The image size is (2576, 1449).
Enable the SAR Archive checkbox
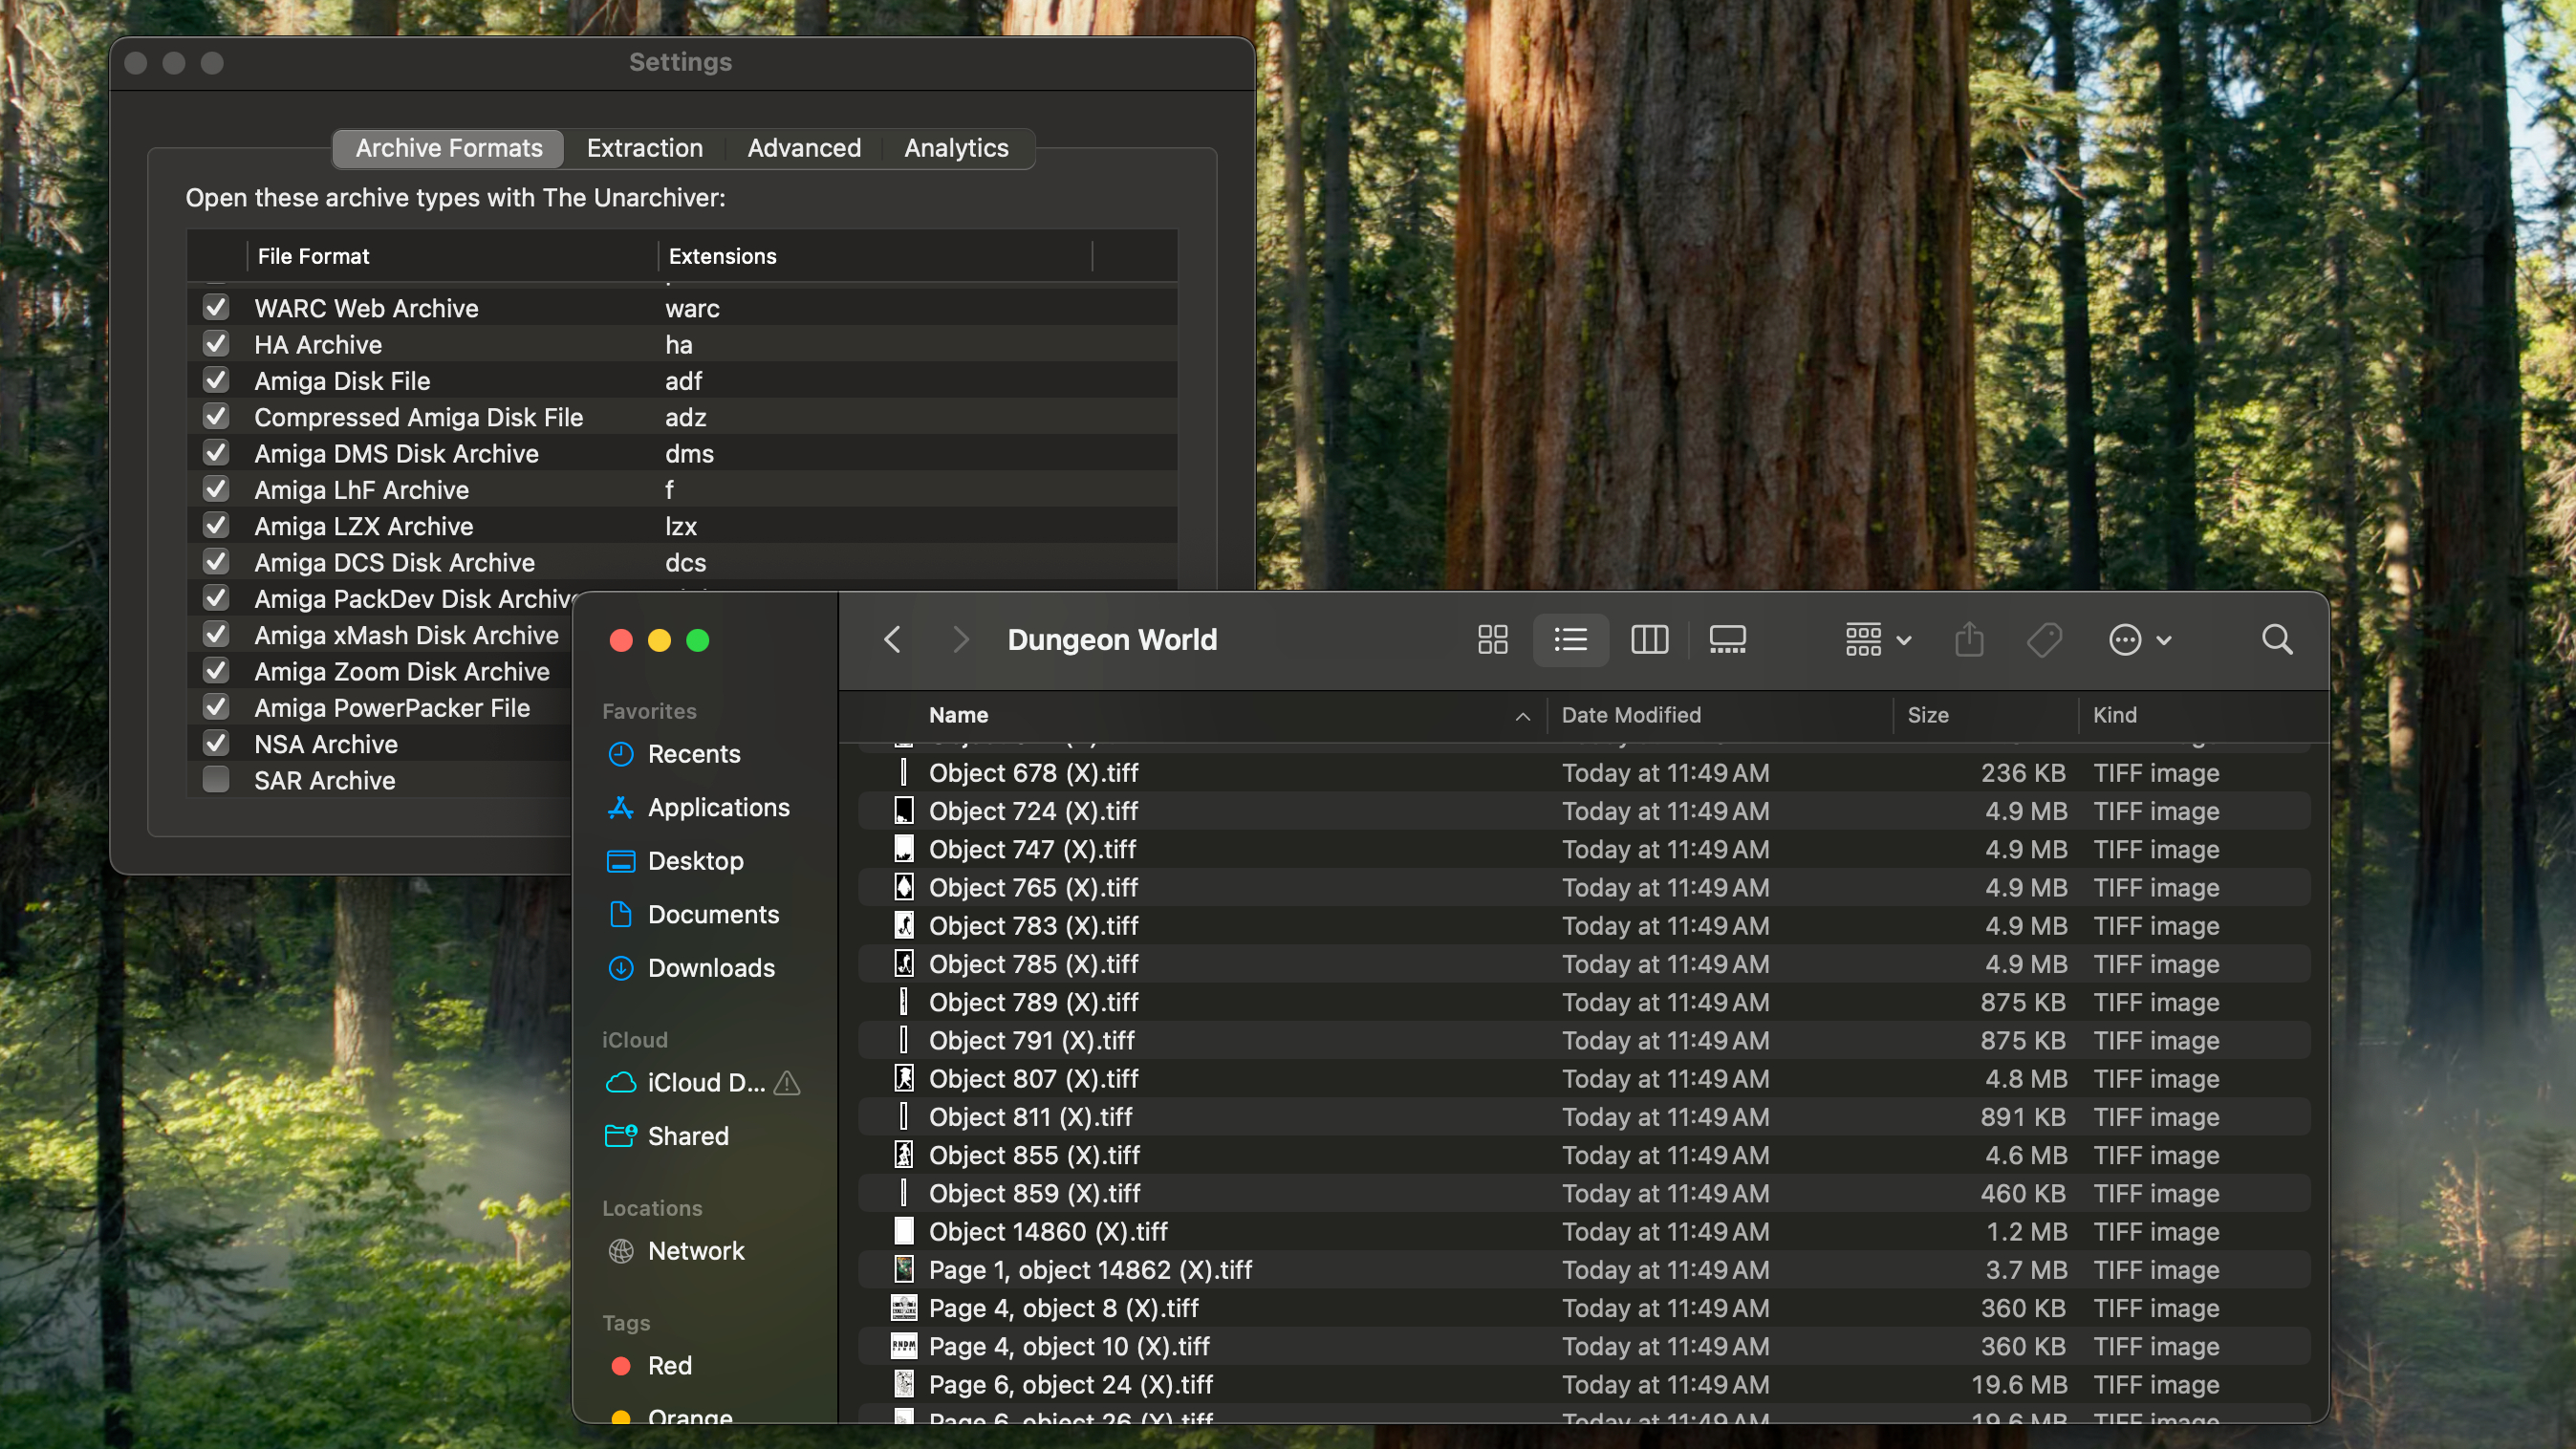pyautogui.click(x=216, y=780)
